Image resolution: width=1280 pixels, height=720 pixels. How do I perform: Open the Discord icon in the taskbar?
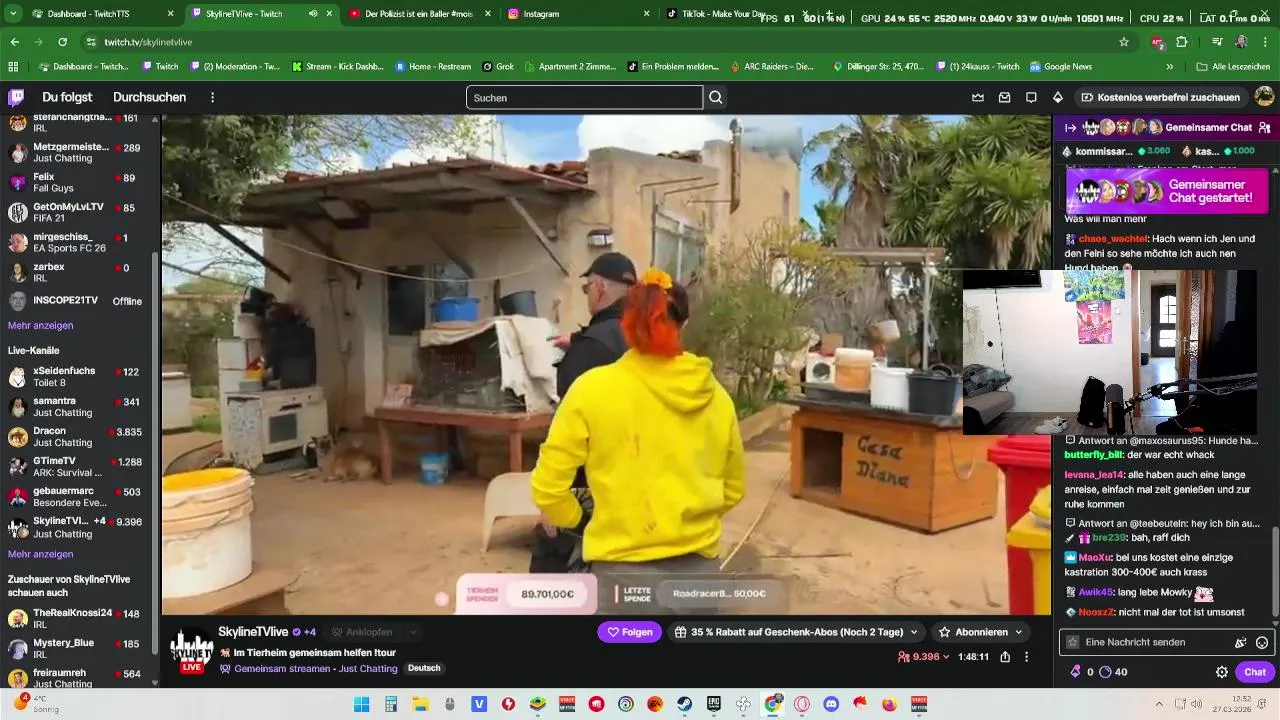(x=830, y=704)
